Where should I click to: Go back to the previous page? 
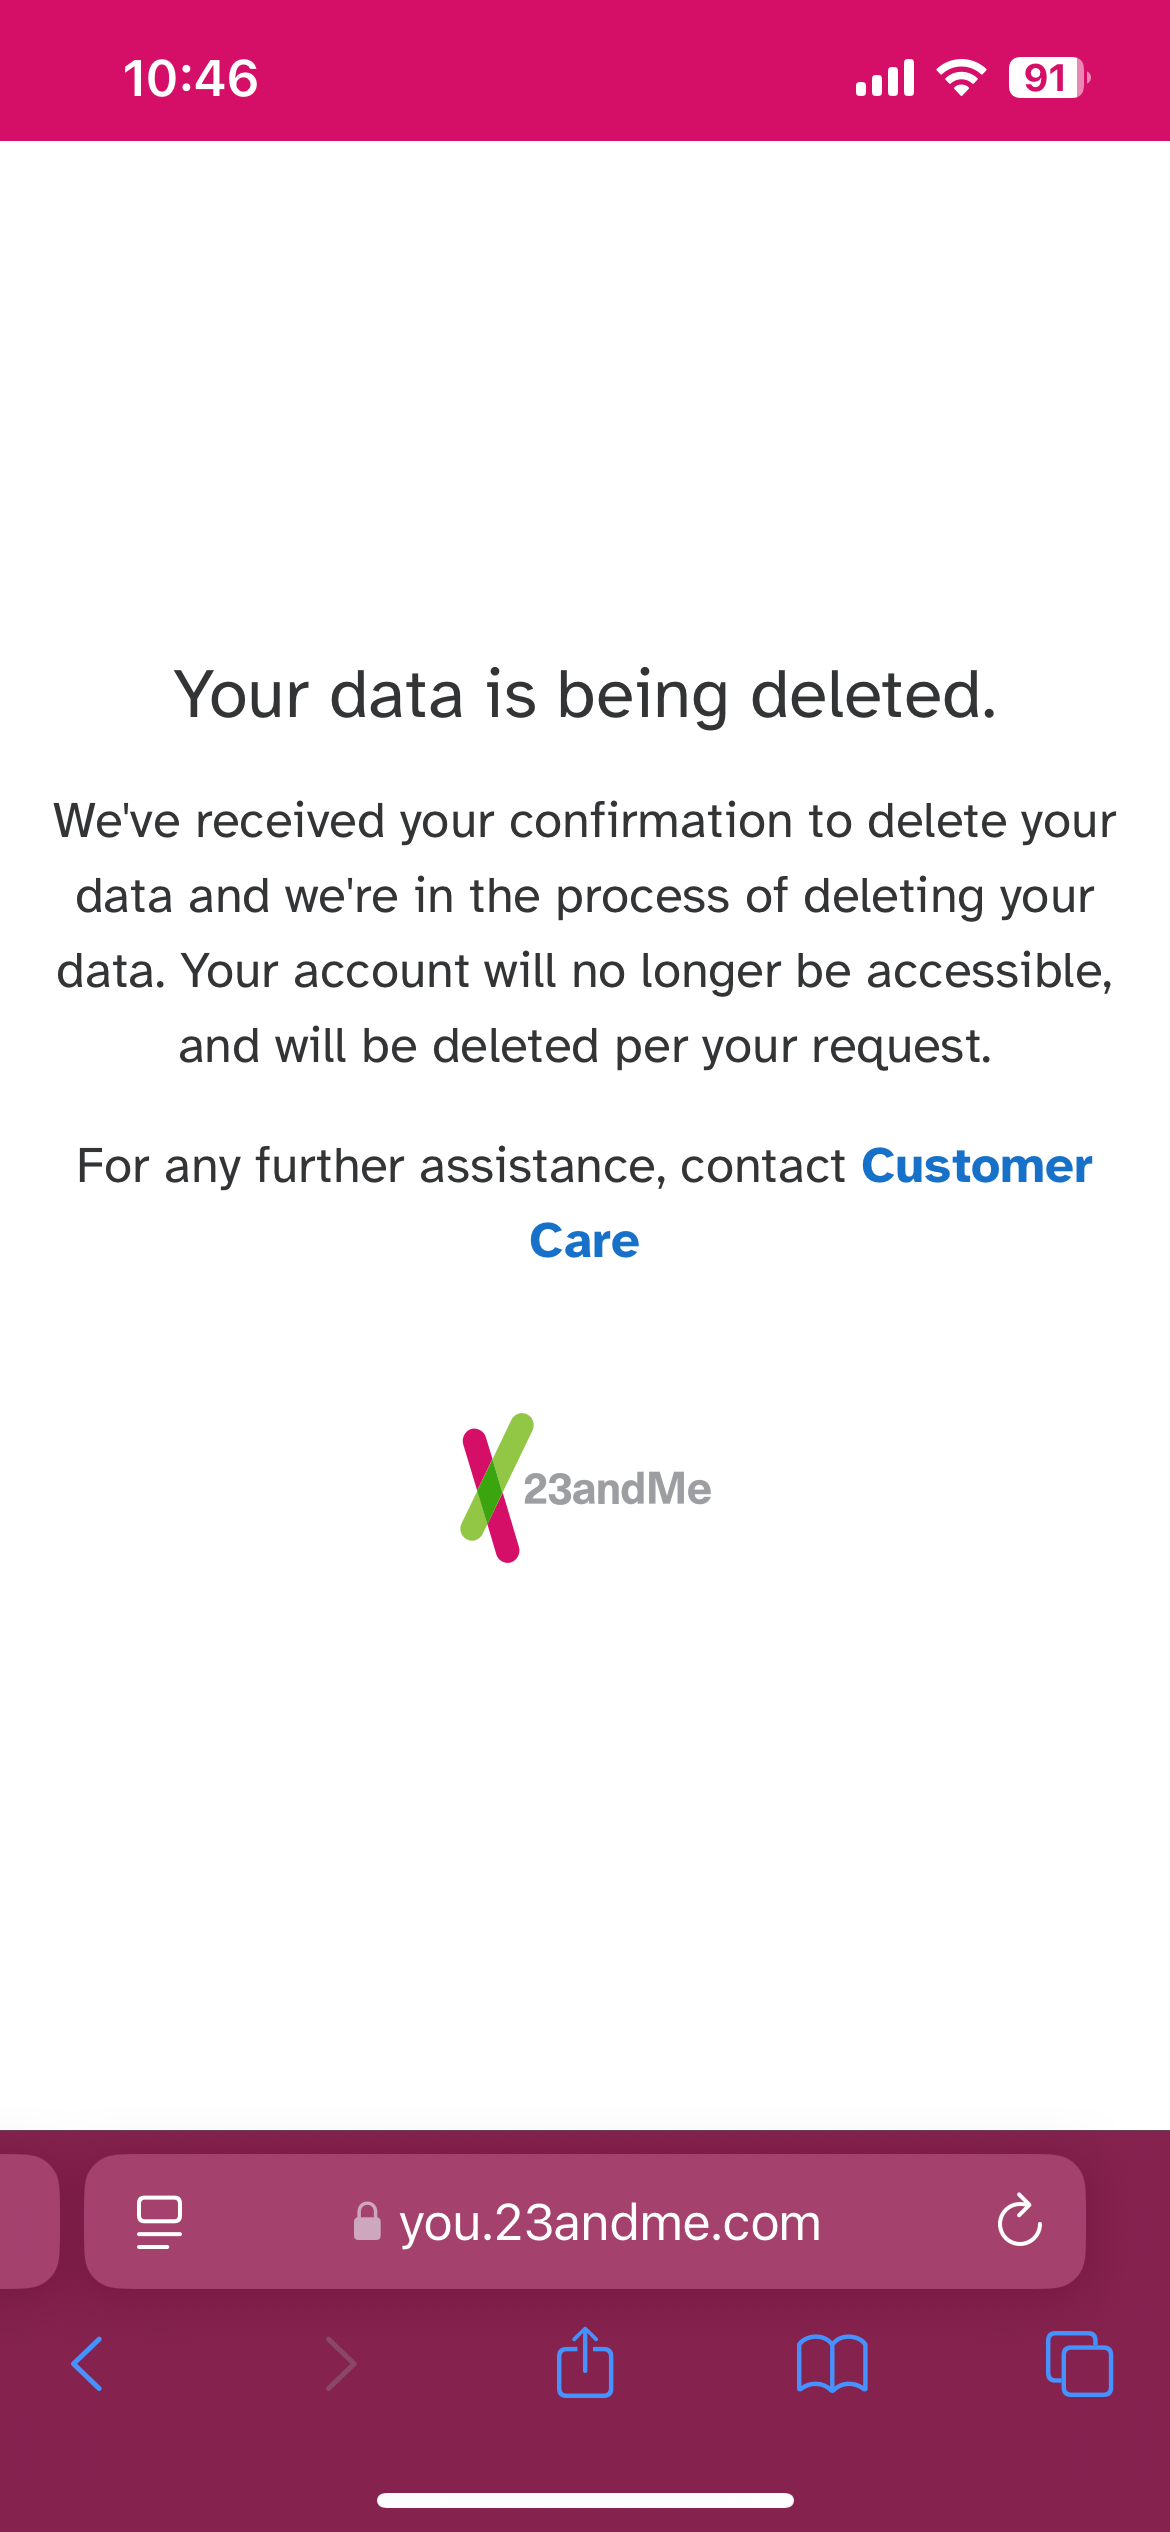tap(88, 2364)
